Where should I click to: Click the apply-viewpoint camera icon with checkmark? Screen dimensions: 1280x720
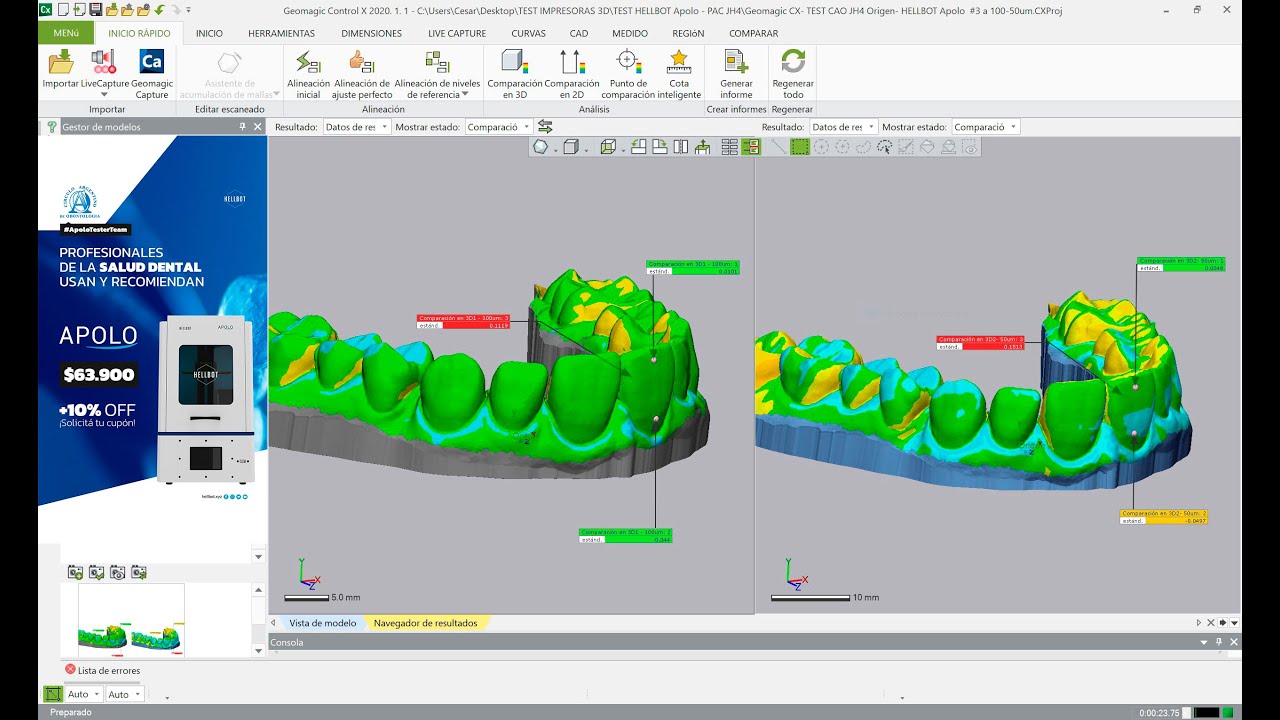click(96, 572)
